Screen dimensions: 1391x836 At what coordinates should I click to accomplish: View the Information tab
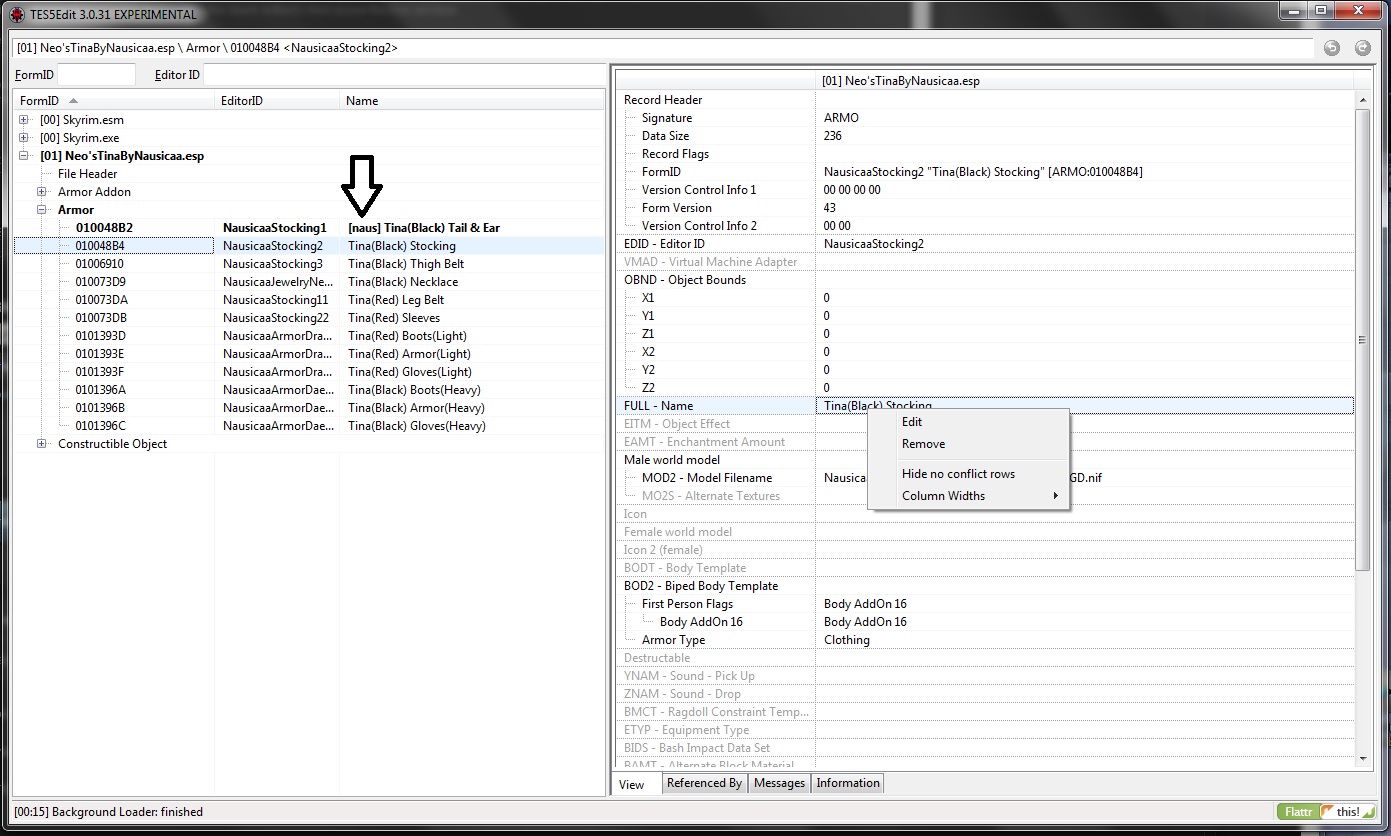point(847,783)
